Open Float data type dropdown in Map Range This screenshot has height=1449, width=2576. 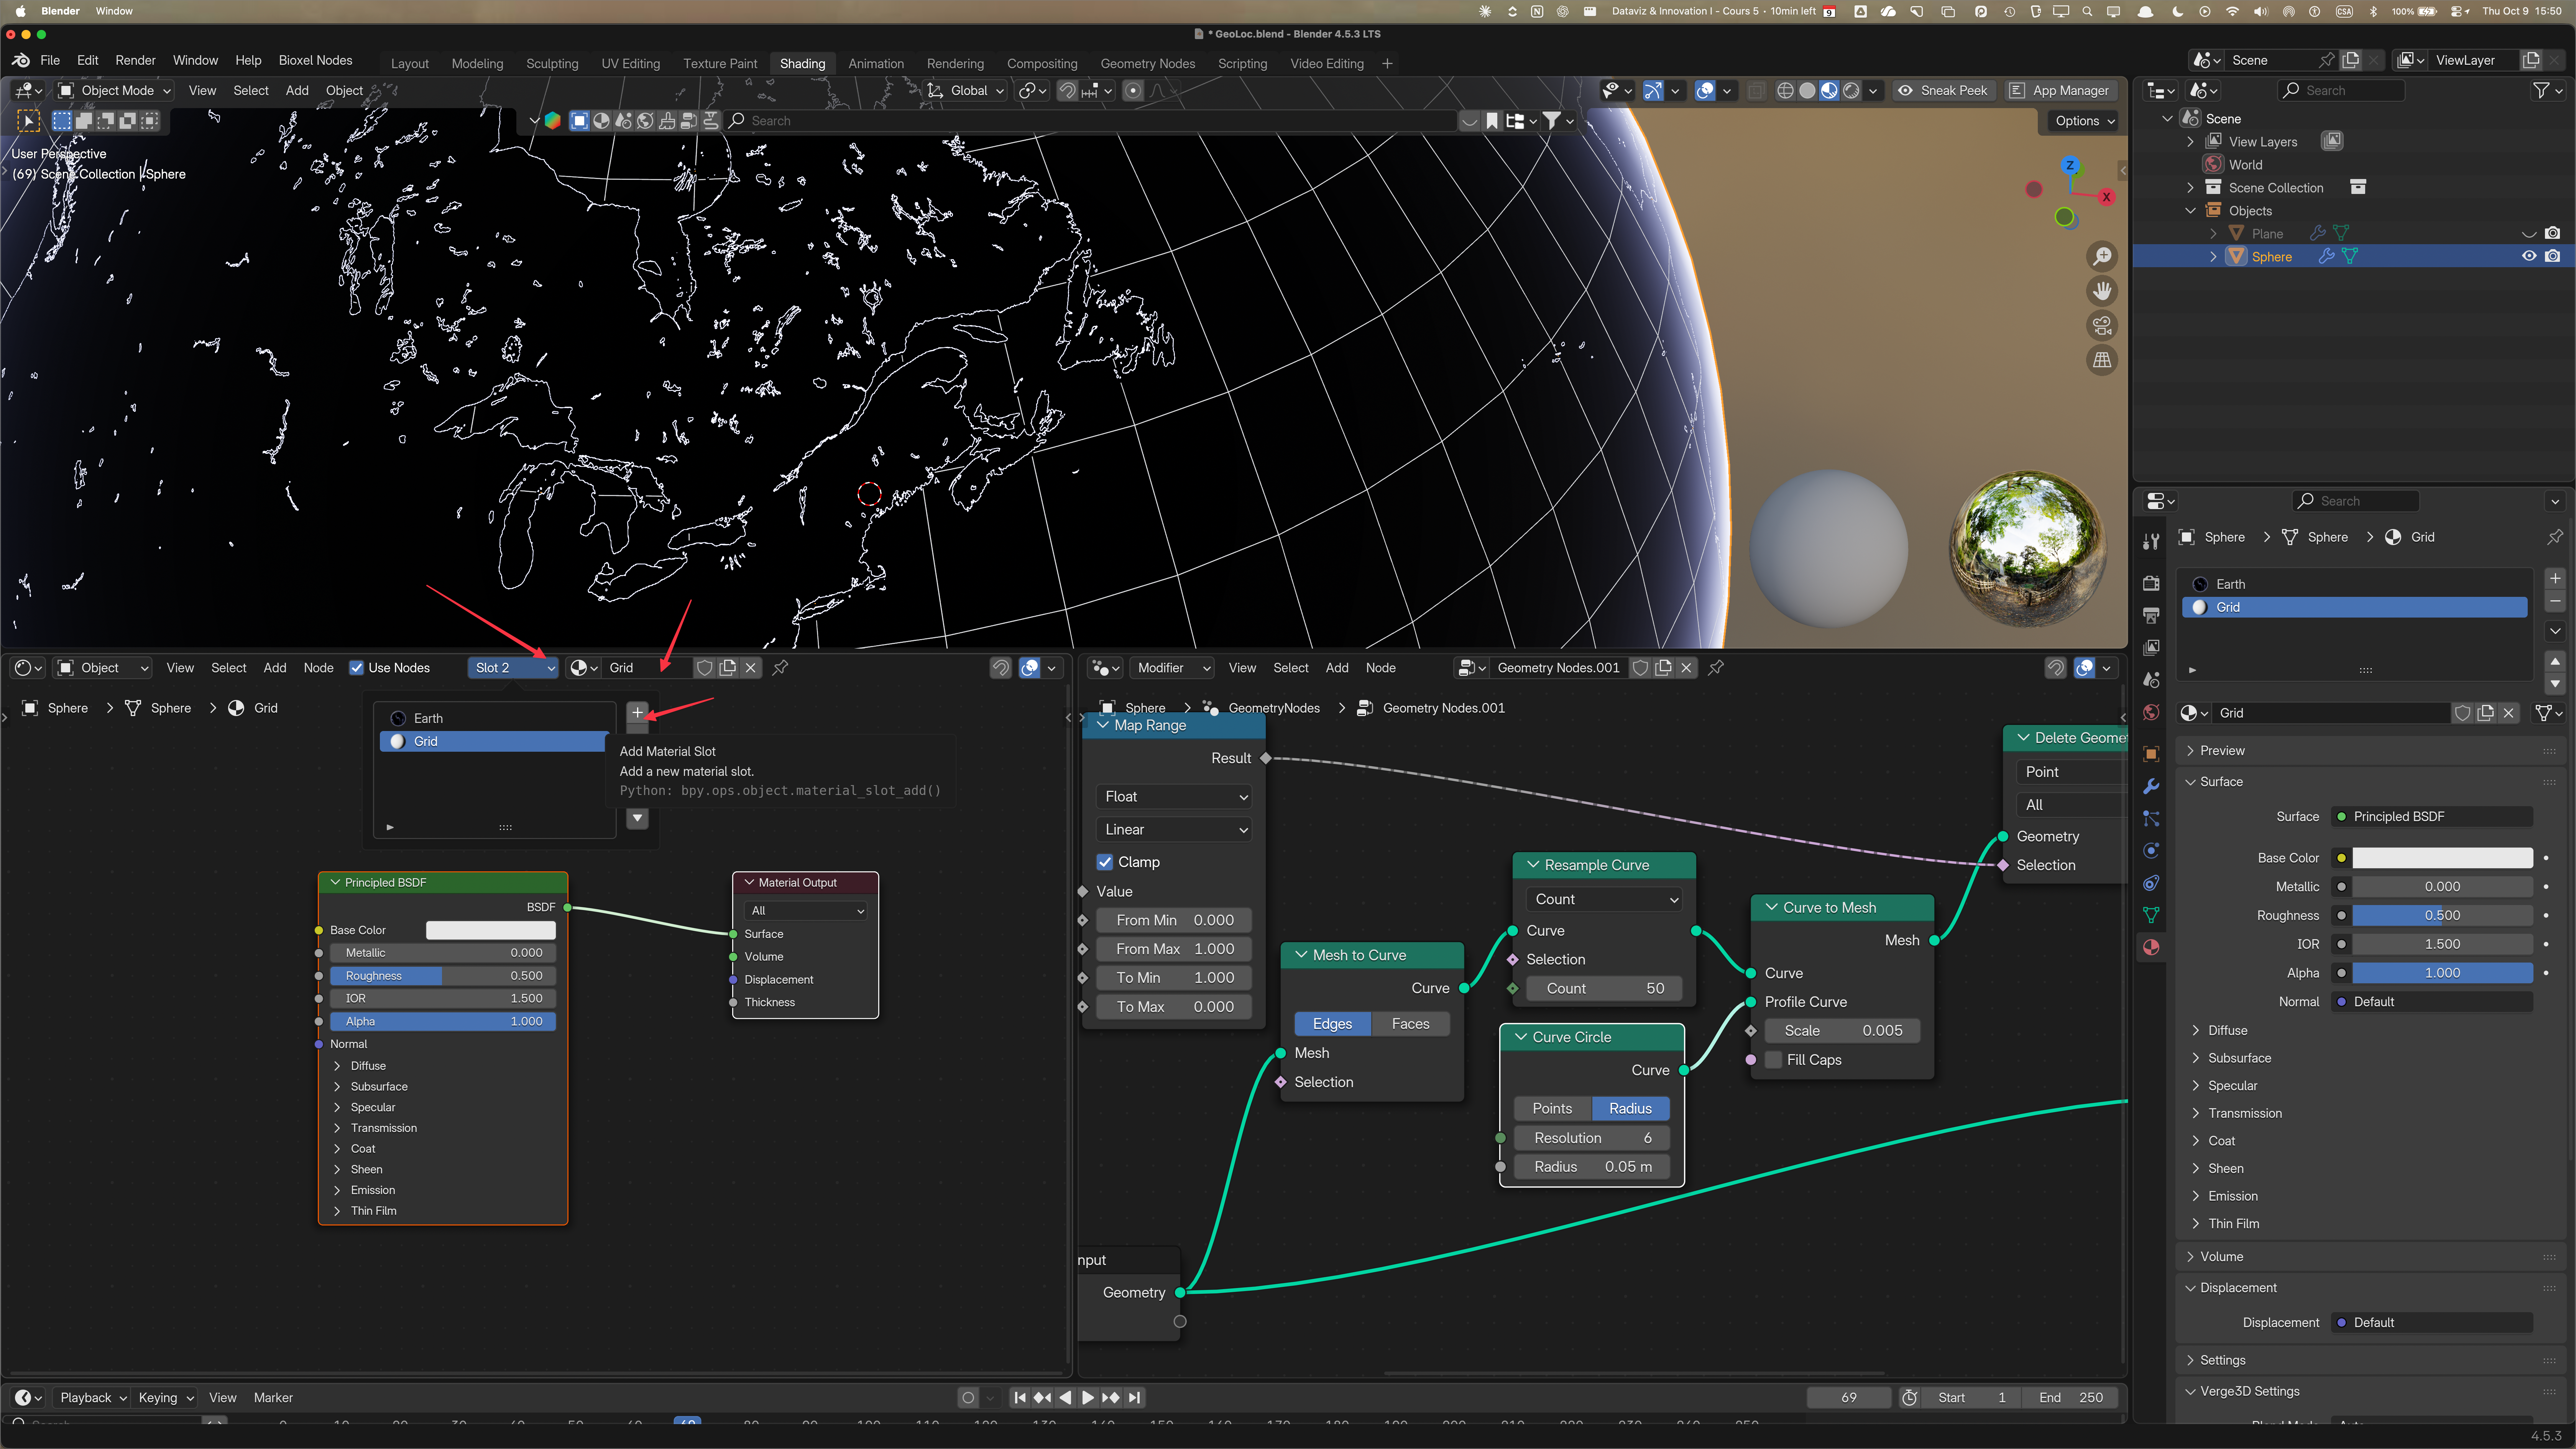tap(1175, 797)
